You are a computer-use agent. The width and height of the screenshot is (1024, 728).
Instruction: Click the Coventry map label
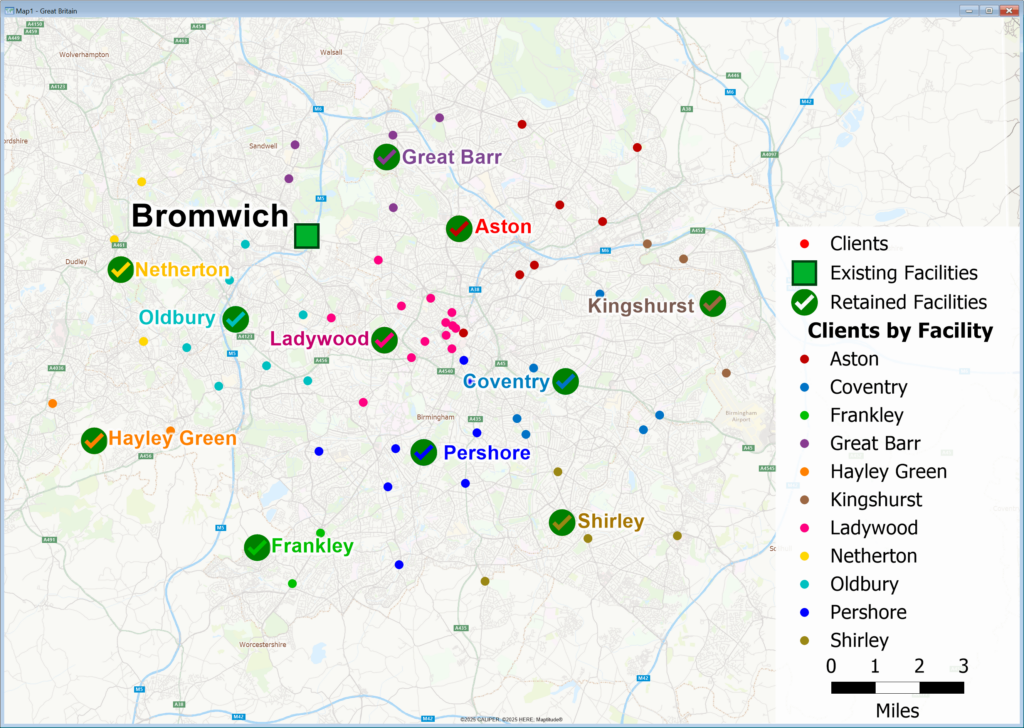[x=506, y=381]
